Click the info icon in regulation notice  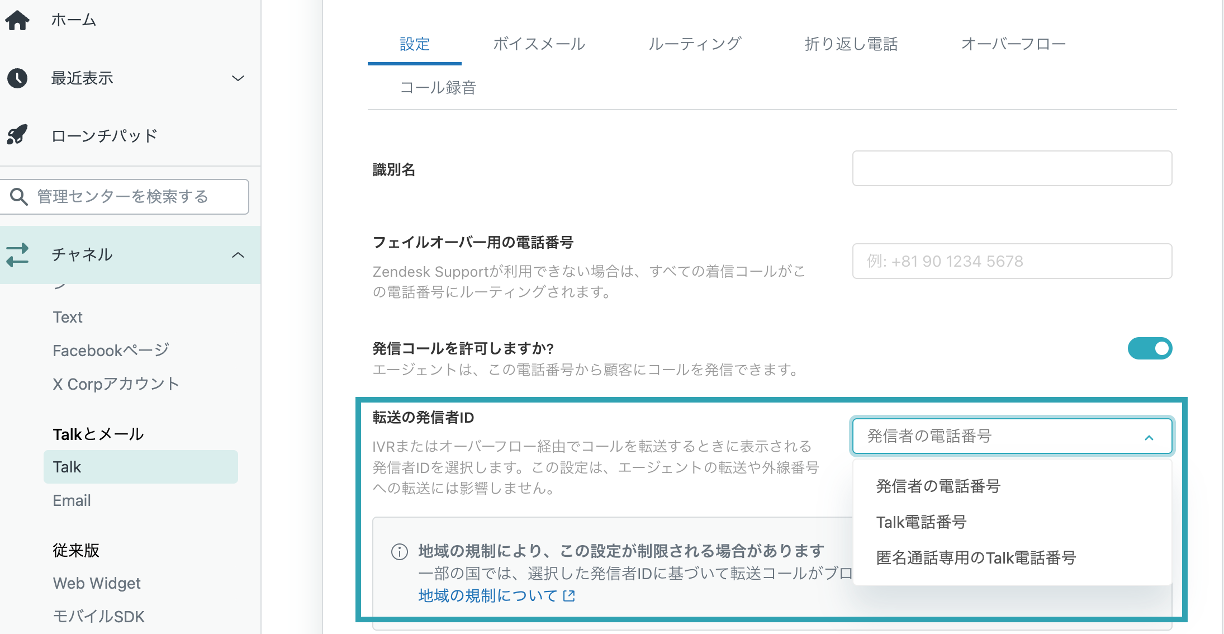click(x=399, y=551)
